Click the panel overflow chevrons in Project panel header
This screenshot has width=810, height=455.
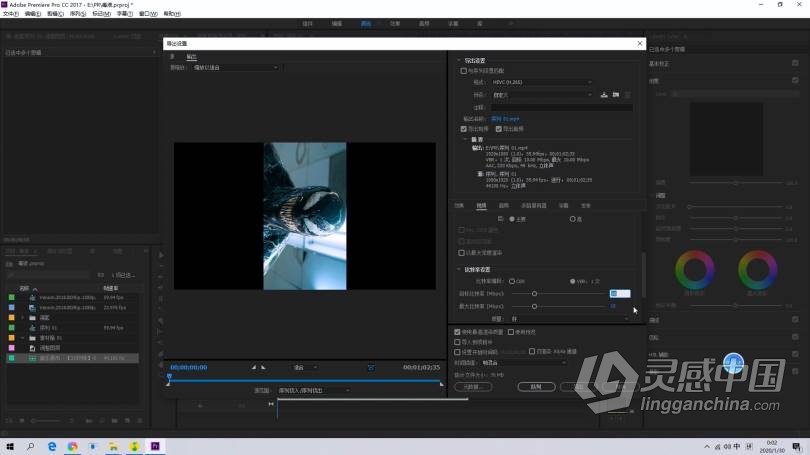(x=146, y=251)
